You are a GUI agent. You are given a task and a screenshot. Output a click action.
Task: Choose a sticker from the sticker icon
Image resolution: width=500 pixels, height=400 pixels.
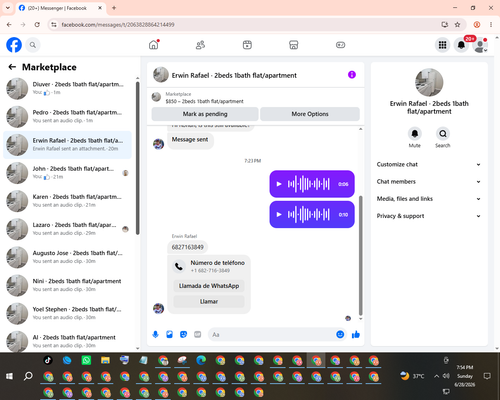click(x=183, y=334)
